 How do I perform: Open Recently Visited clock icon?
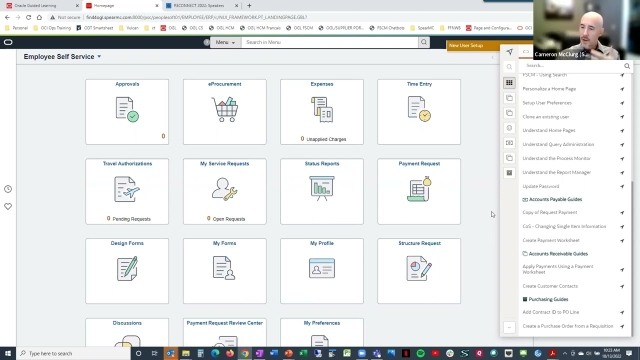point(8,189)
